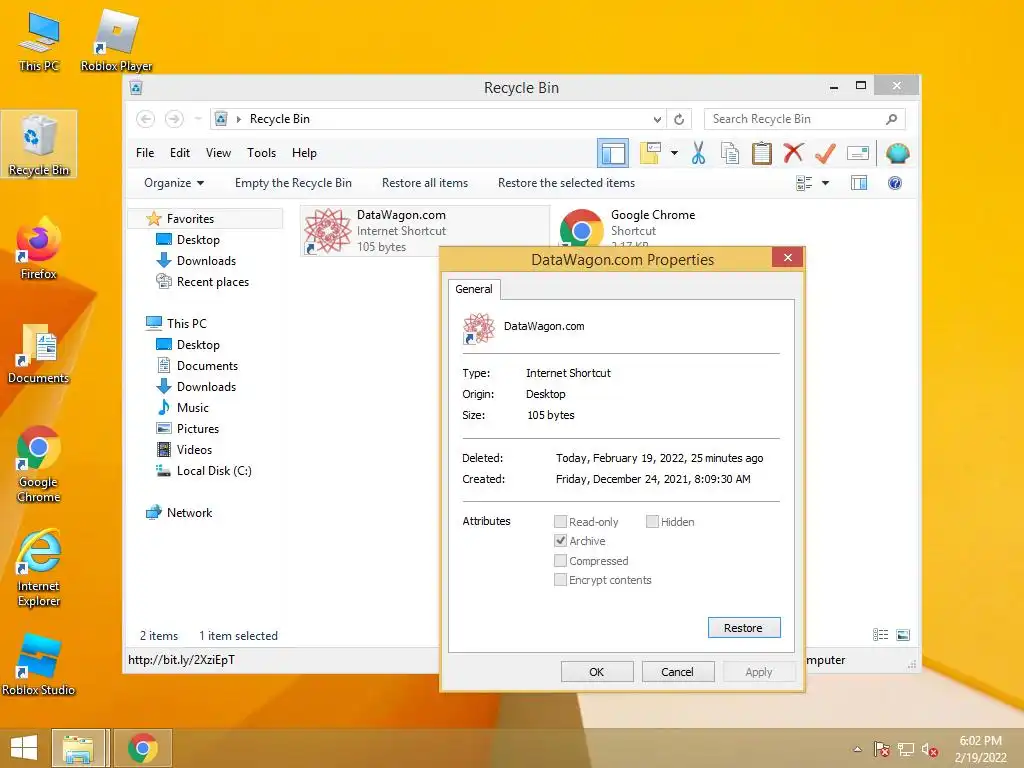Image resolution: width=1024 pixels, height=768 pixels.
Task: Click the Paste clipboard icon
Action: (761, 153)
